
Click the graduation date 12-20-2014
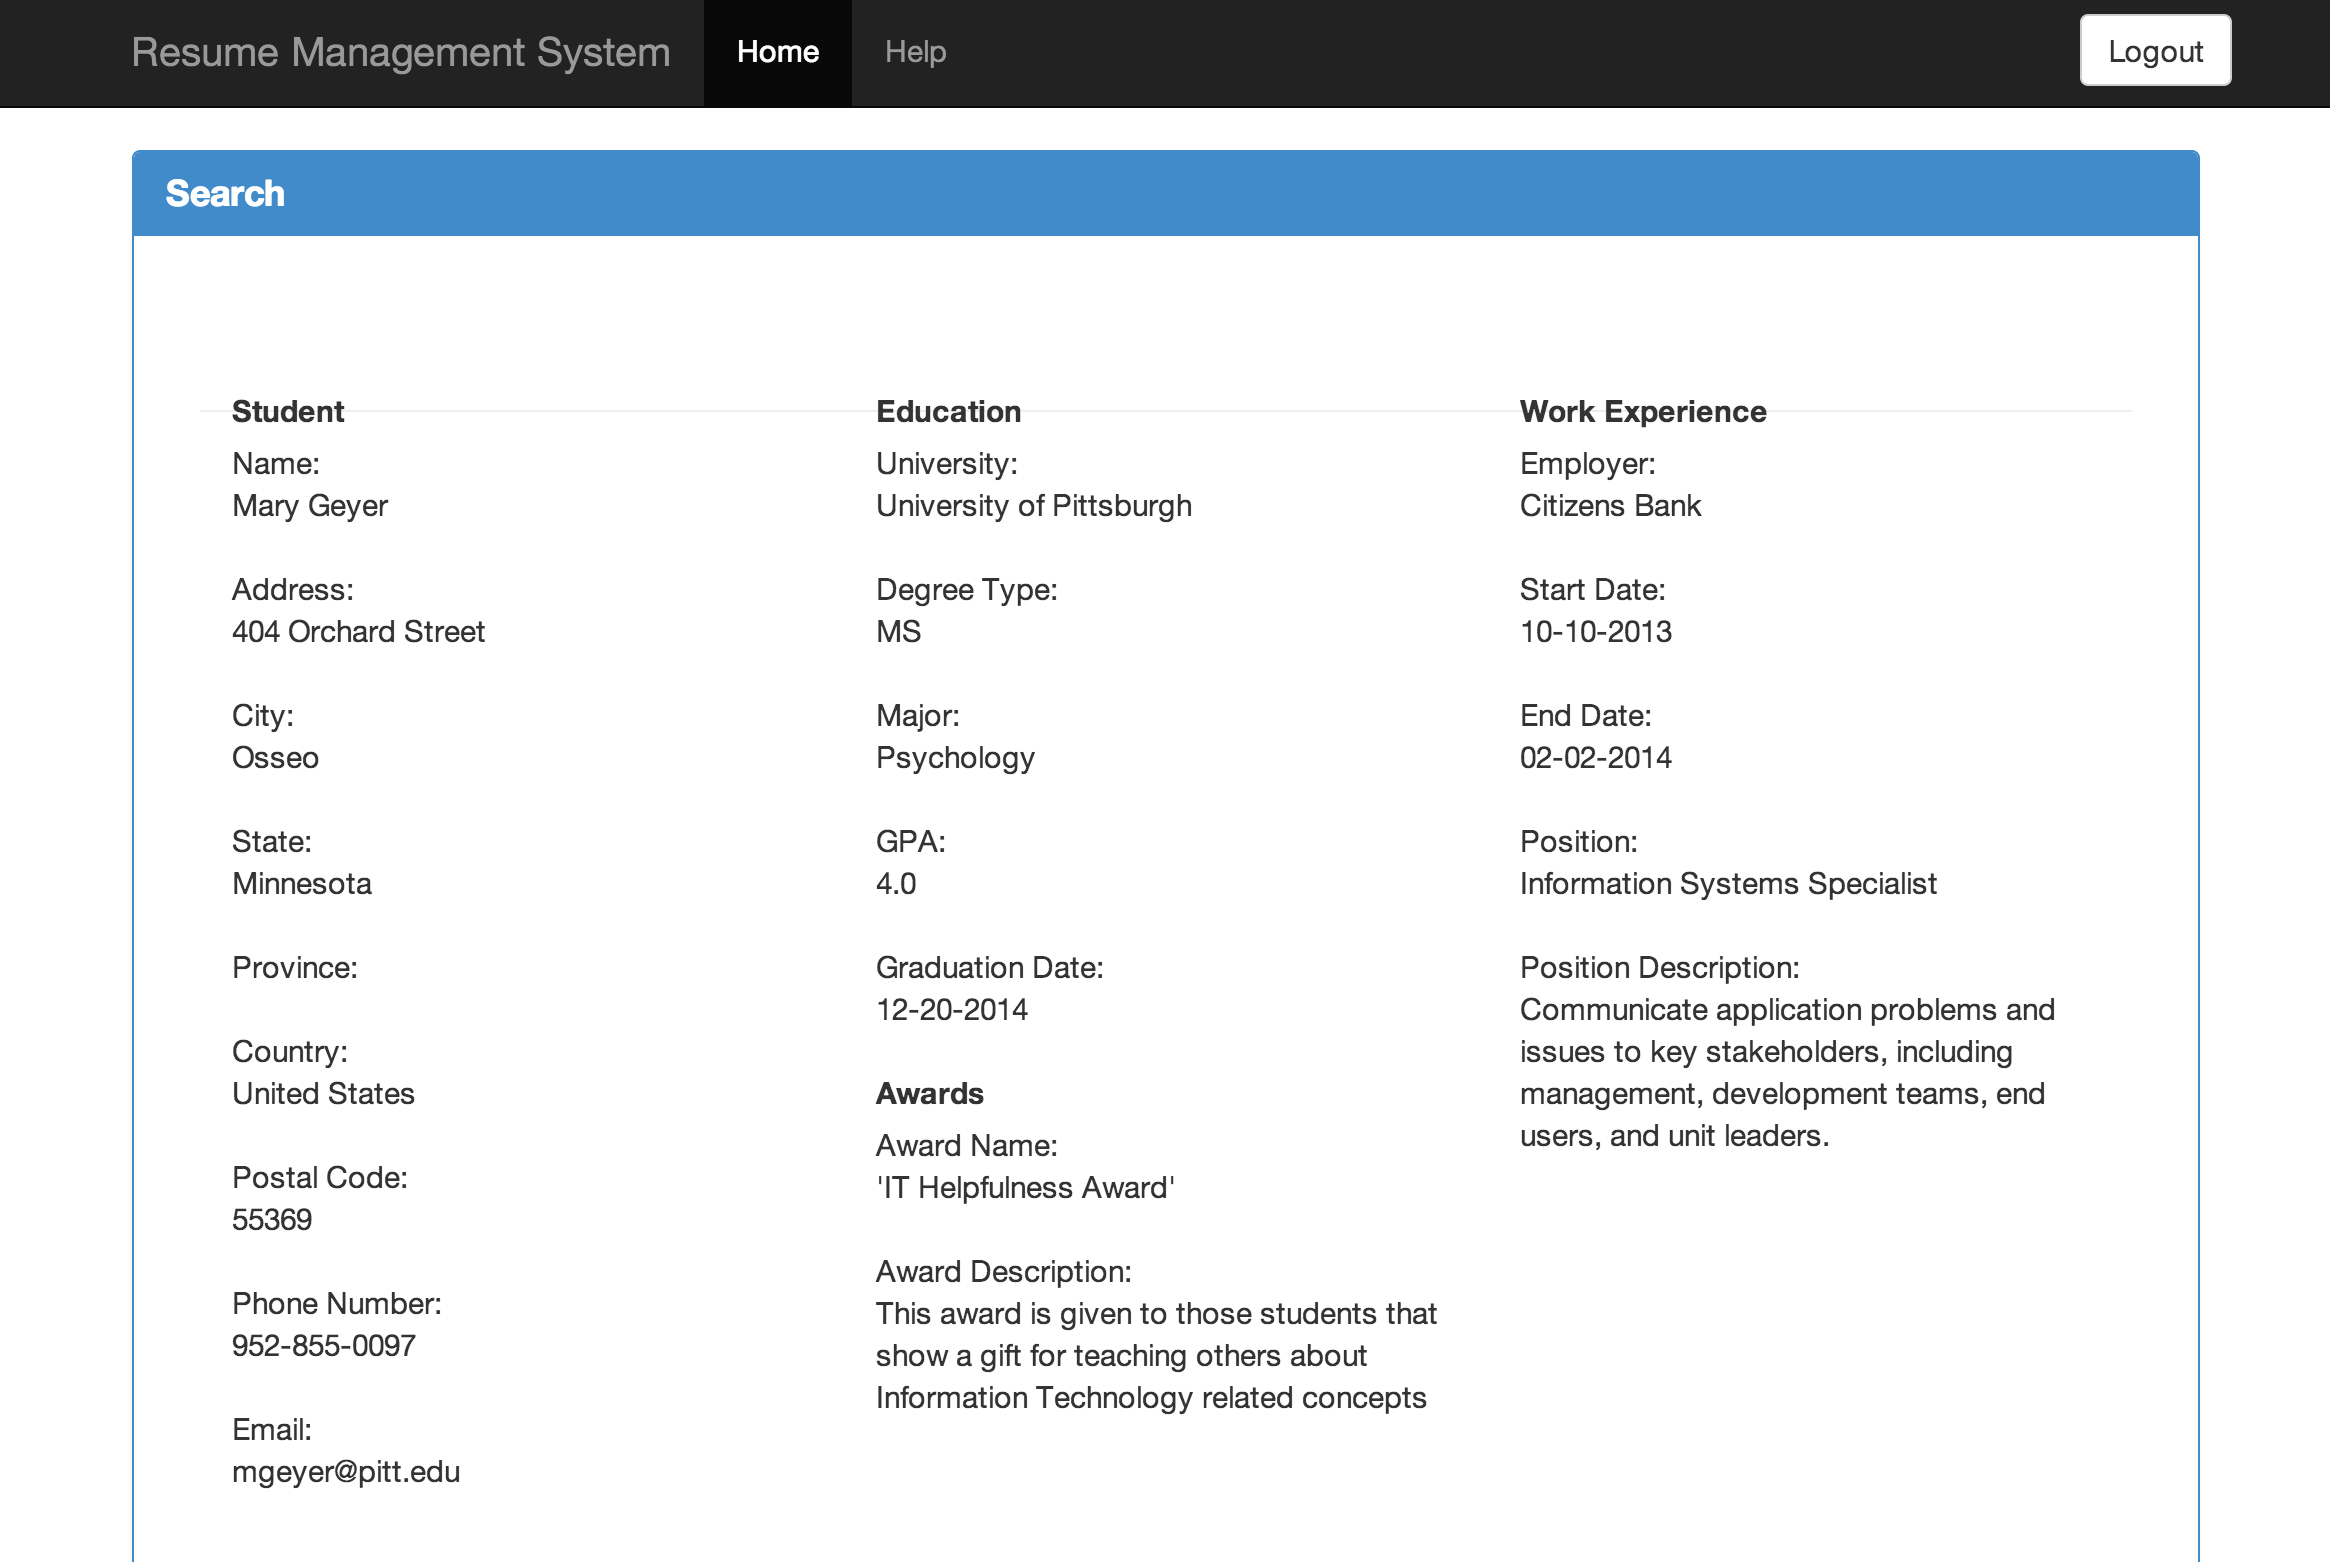951,1010
